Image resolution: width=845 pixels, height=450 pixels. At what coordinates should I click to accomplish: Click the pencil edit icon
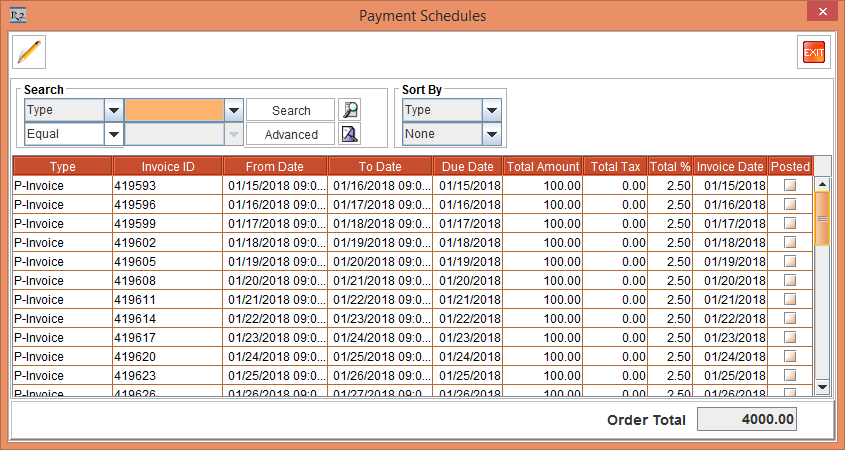31,51
